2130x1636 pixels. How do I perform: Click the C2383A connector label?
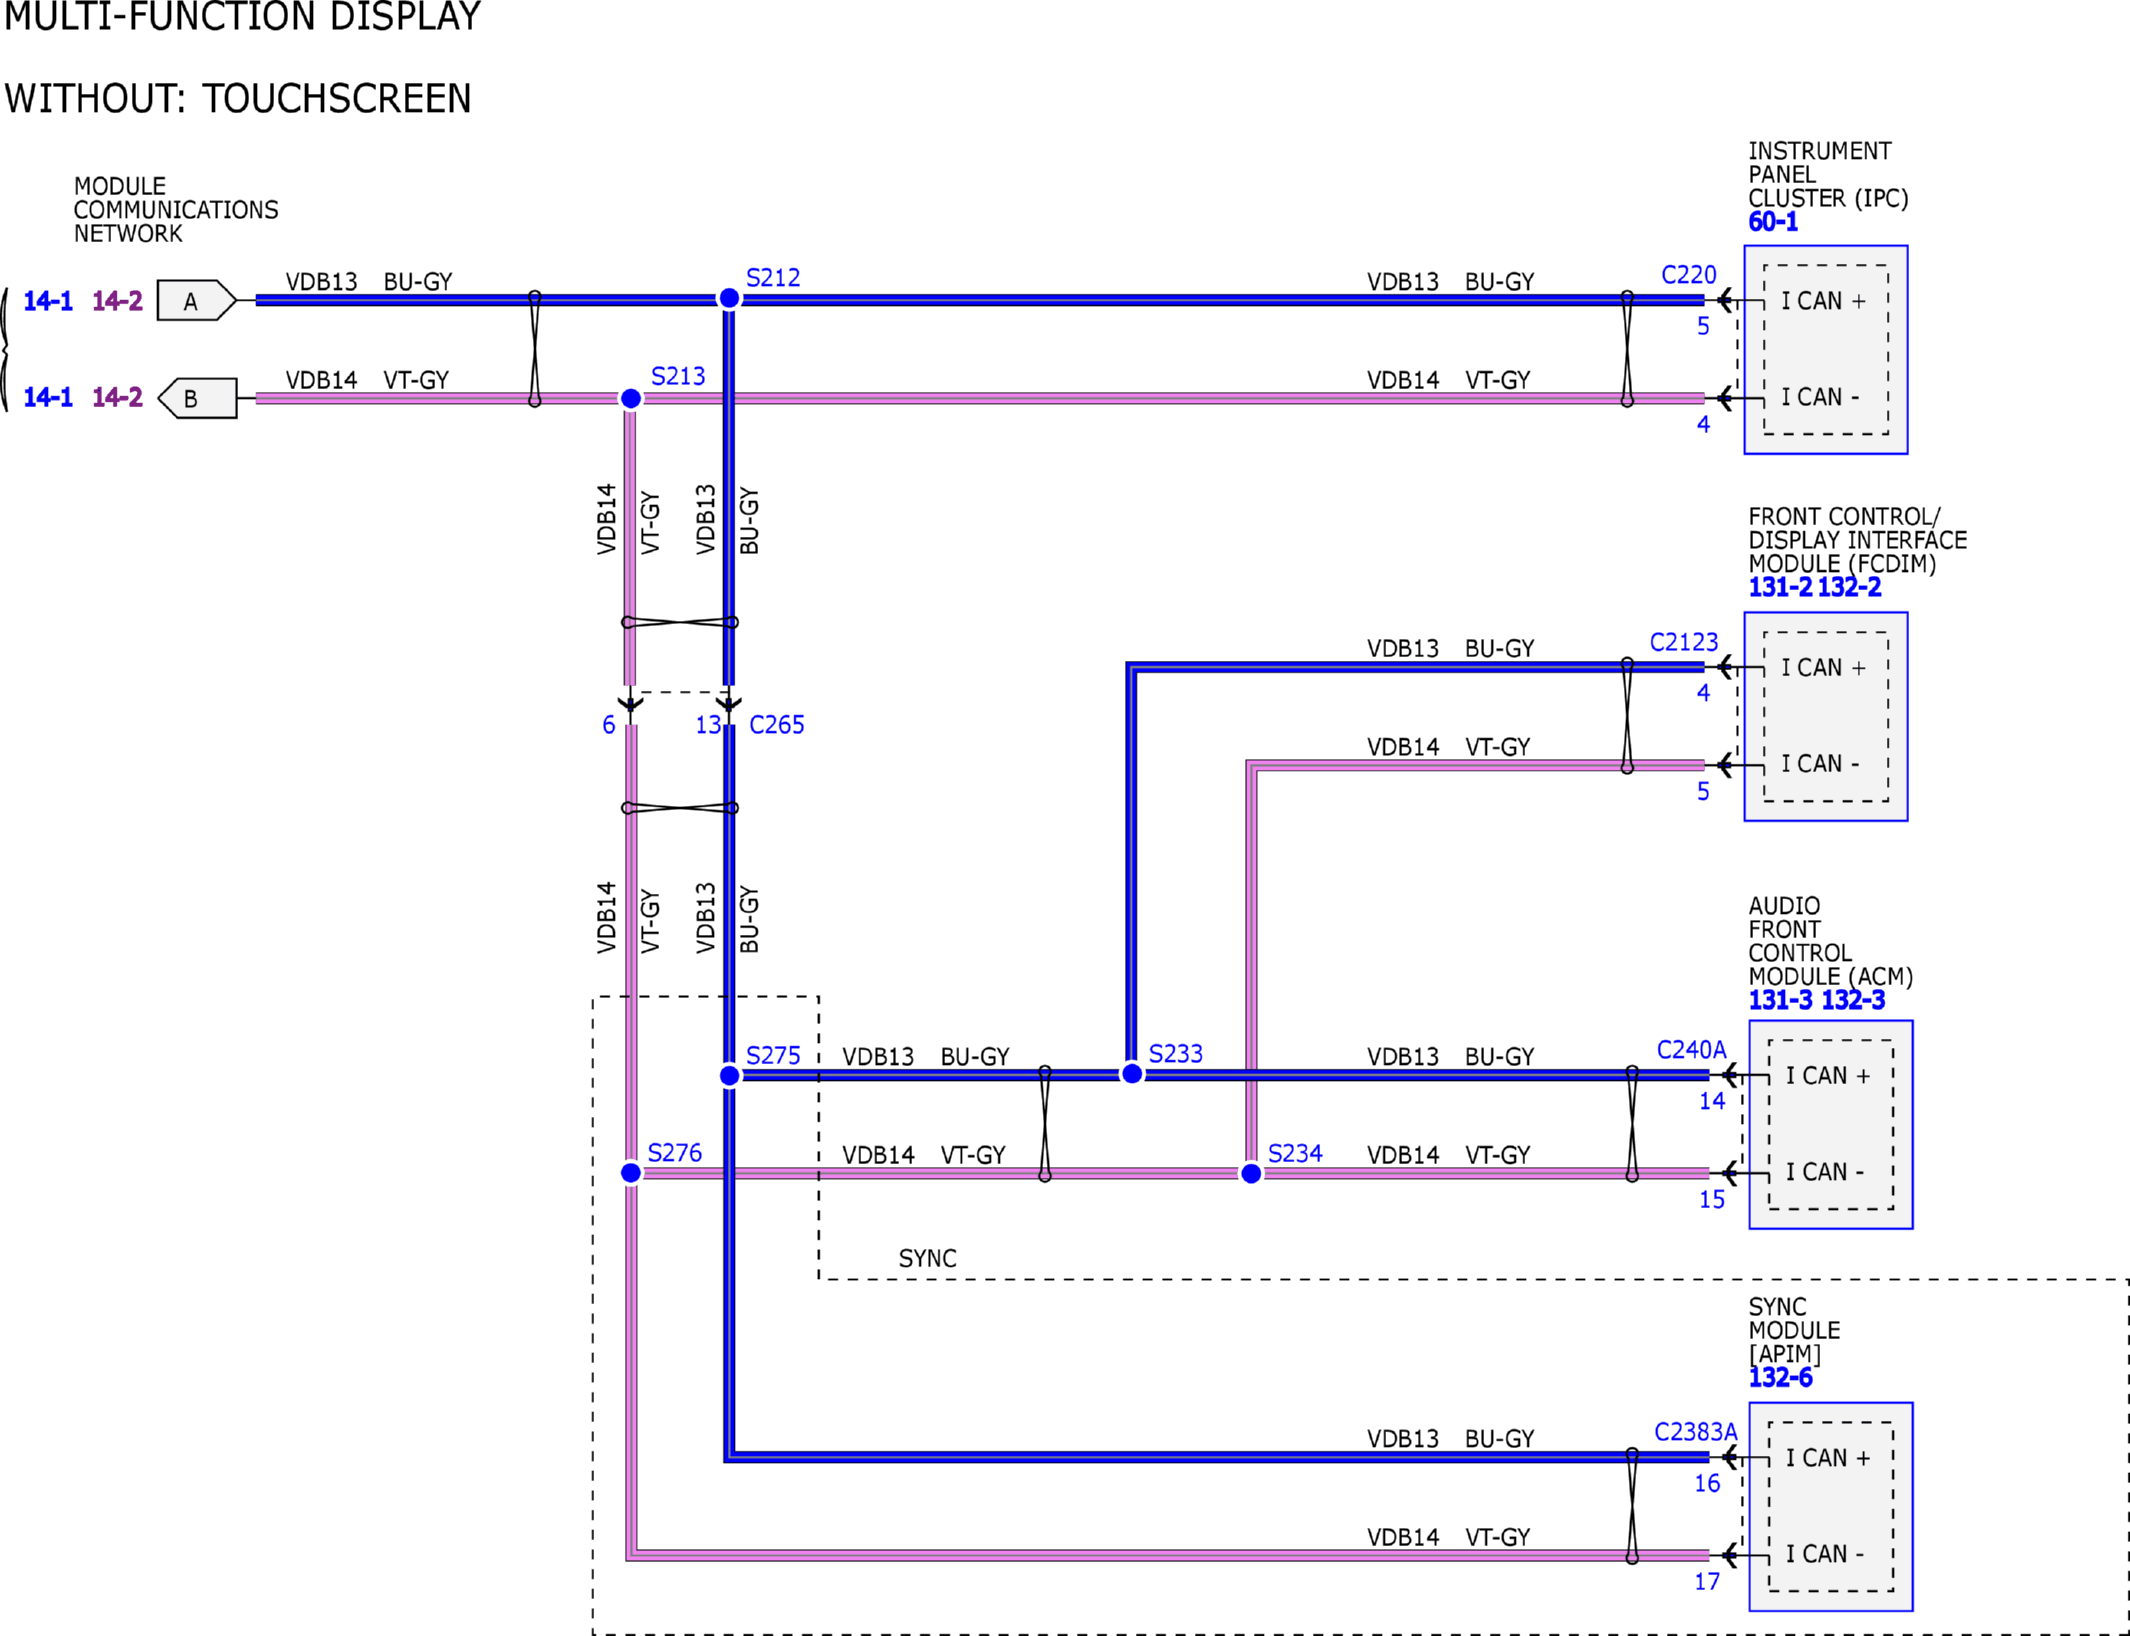click(x=1695, y=1432)
